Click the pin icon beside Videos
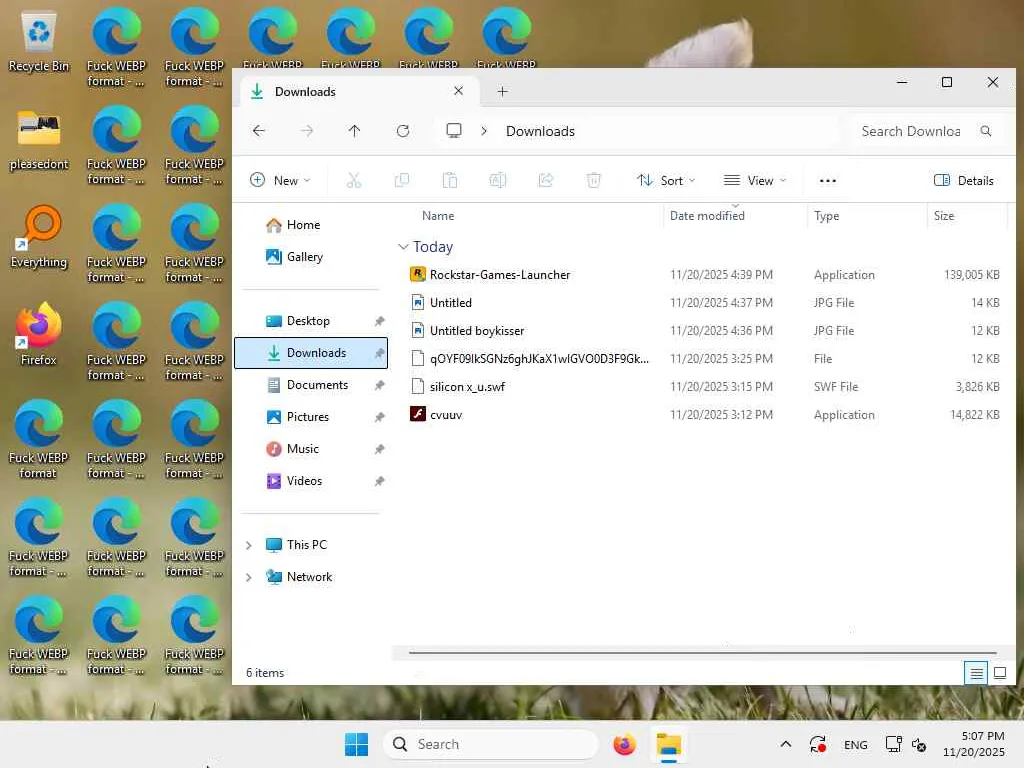The width and height of the screenshot is (1024, 768). (x=379, y=481)
